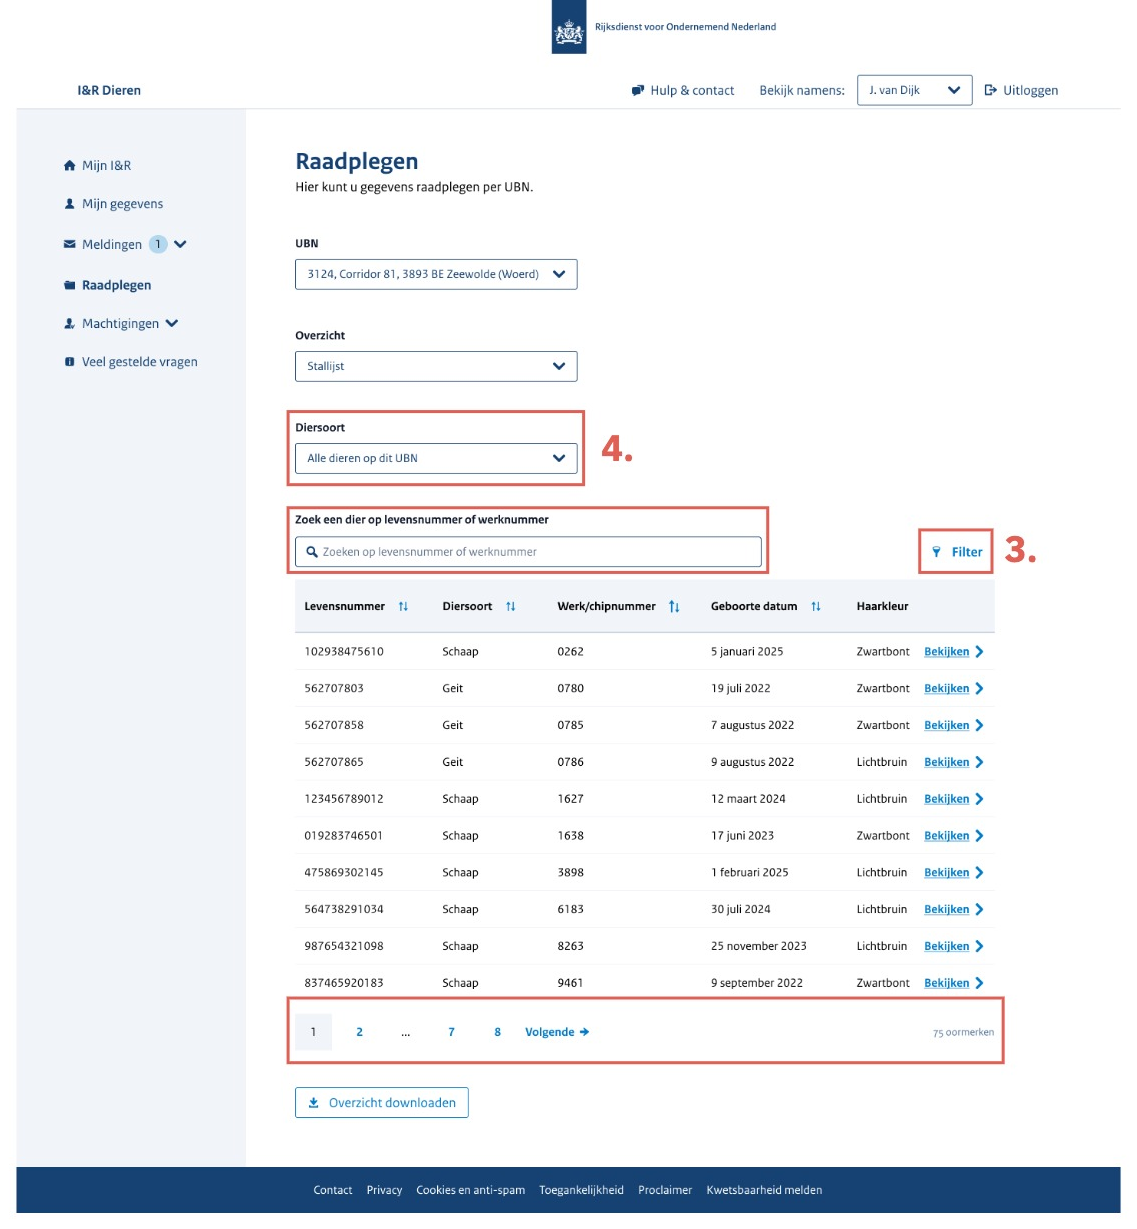Select Raadplegen in sidebar
Screen dimensions: 1137x1229
(116, 285)
